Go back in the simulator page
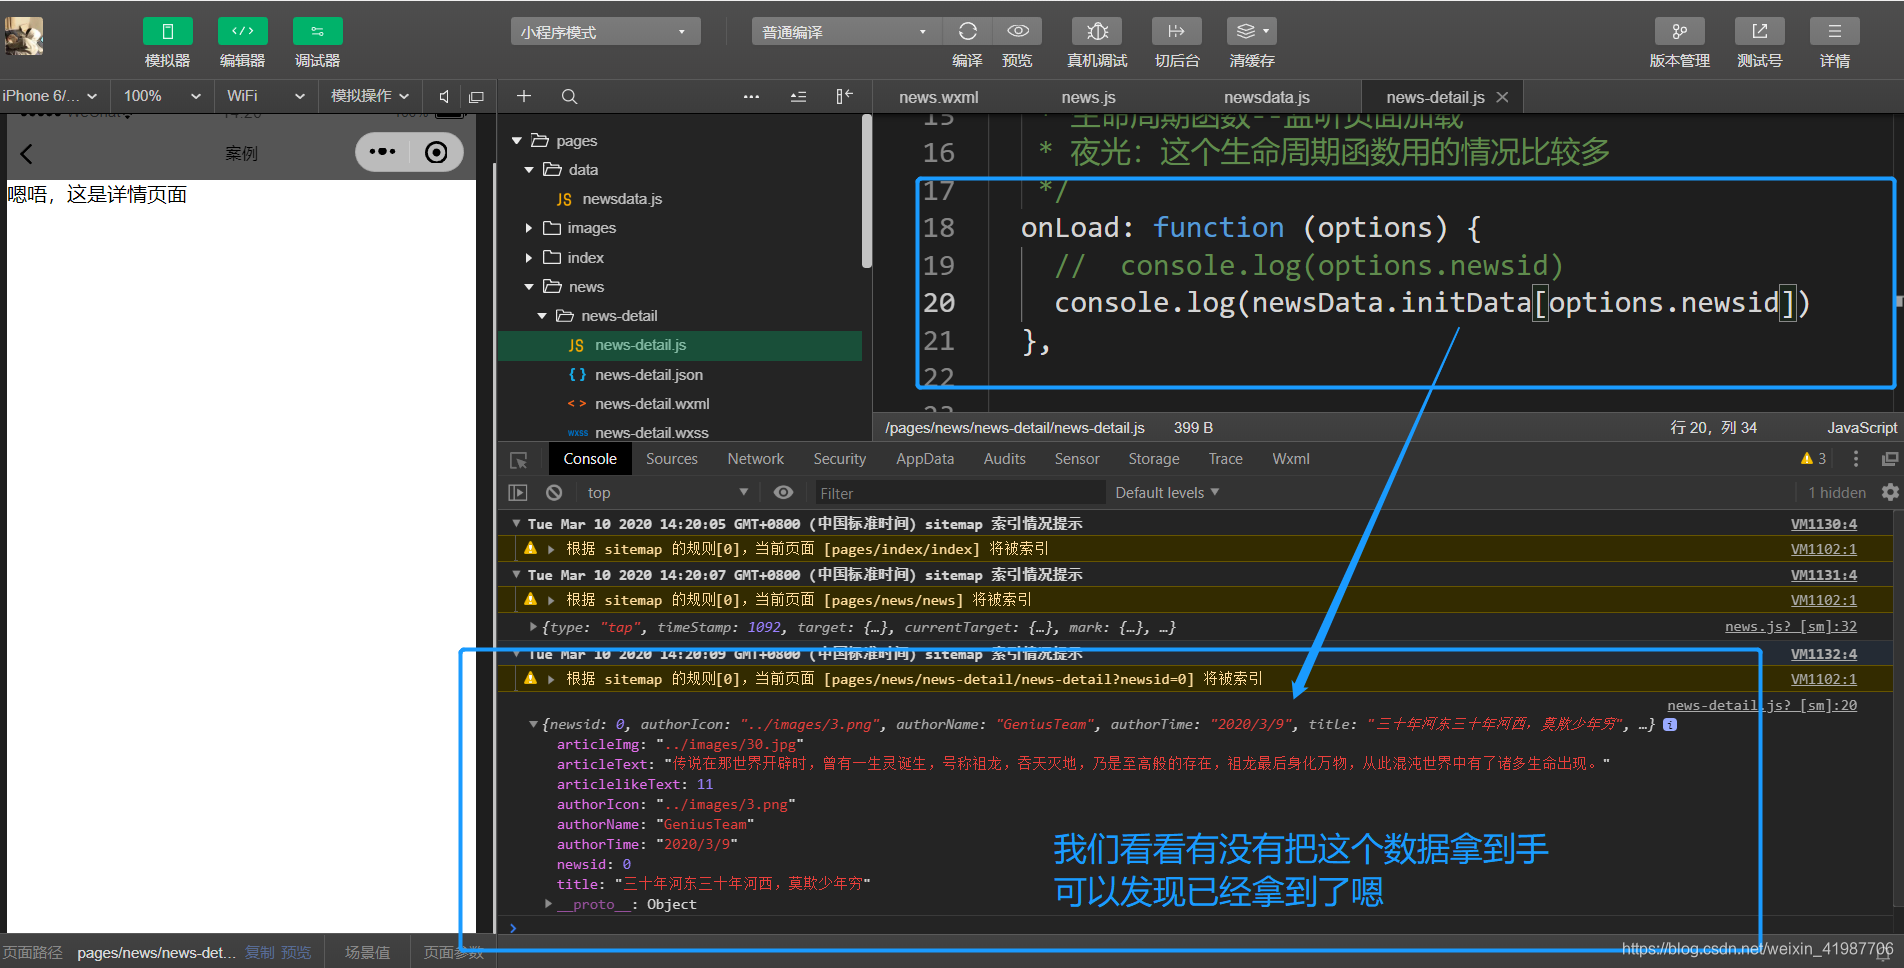This screenshot has width=1904, height=968. (27, 153)
